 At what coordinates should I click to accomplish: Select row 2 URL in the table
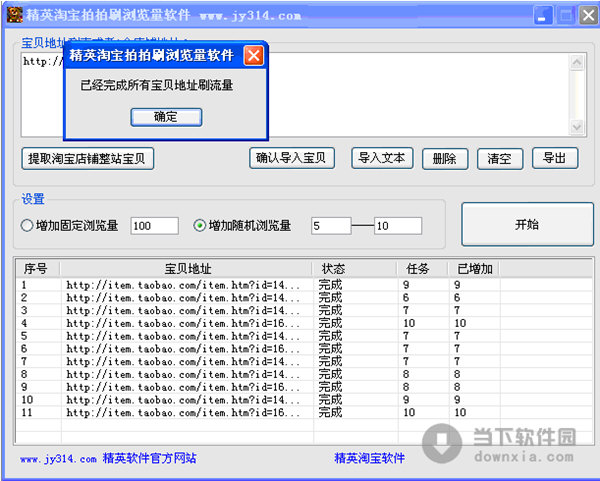click(183, 298)
